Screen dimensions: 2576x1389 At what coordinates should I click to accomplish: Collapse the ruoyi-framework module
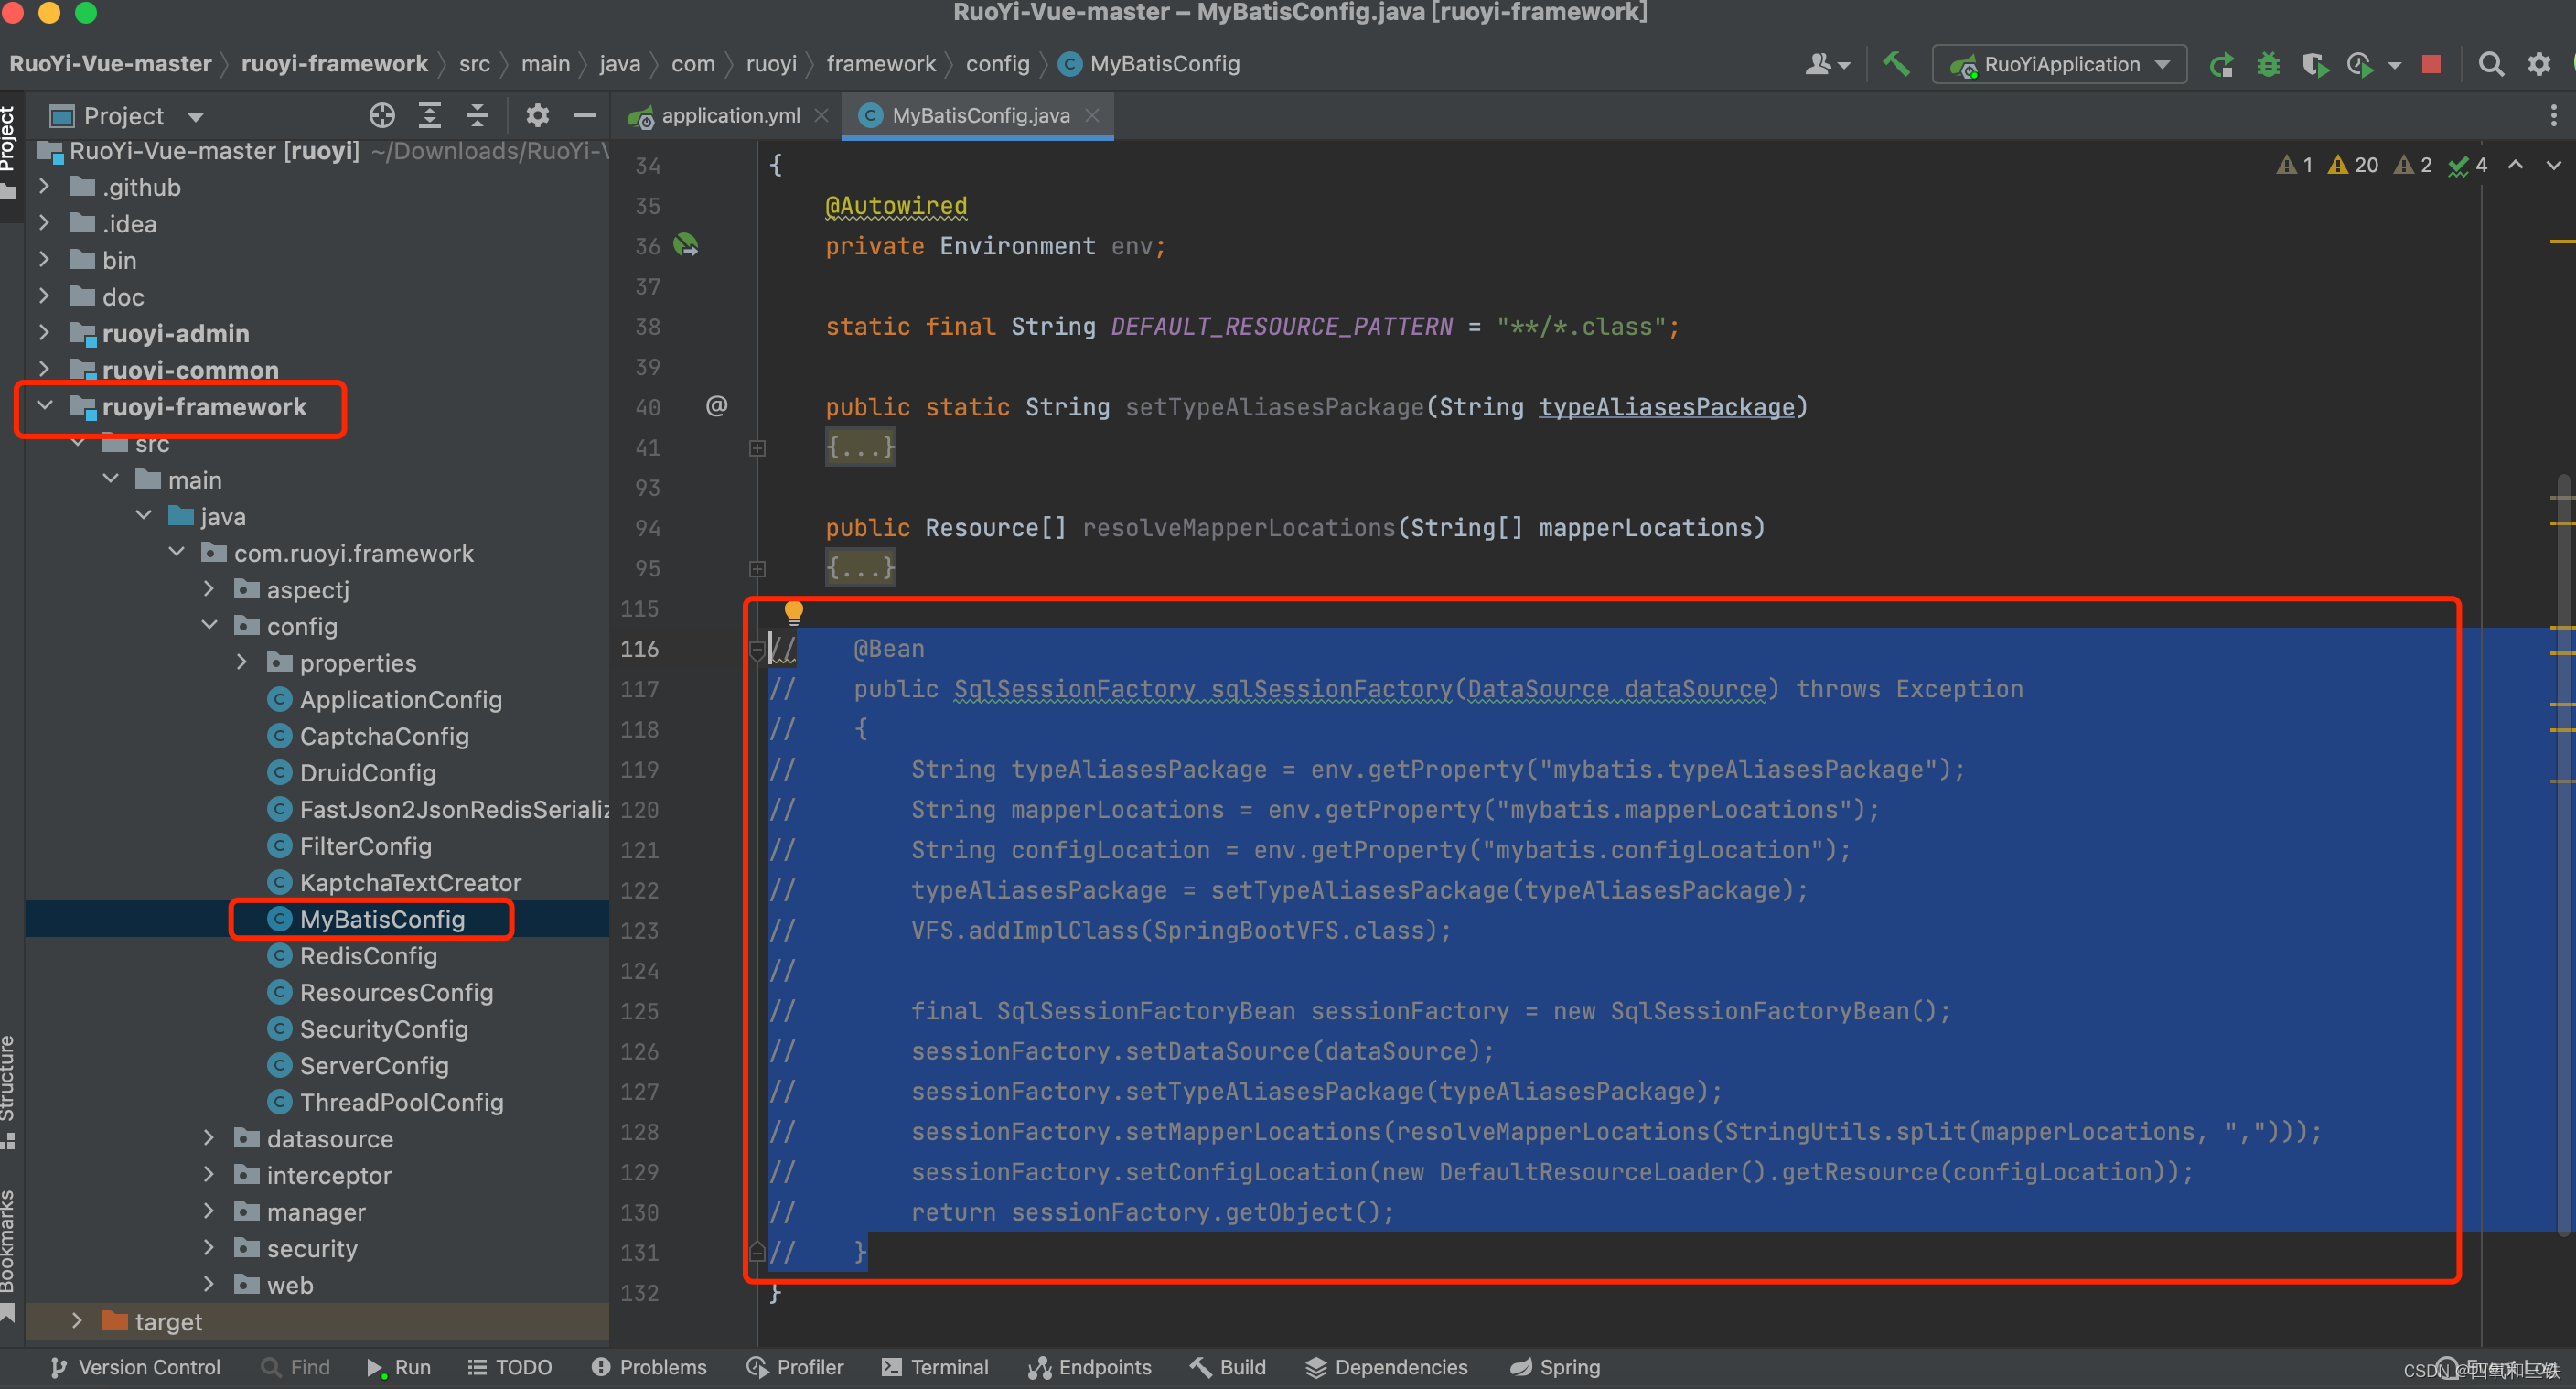[x=44, y=406]
